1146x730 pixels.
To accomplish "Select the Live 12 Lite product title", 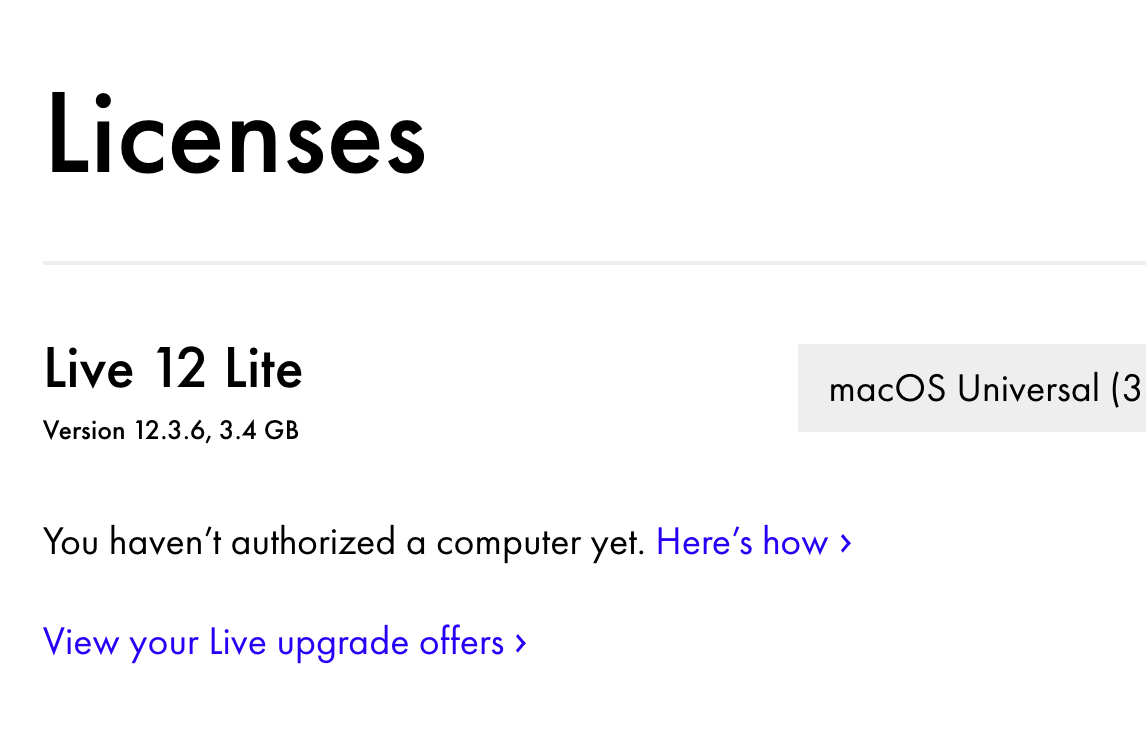I will coord(173,368).
